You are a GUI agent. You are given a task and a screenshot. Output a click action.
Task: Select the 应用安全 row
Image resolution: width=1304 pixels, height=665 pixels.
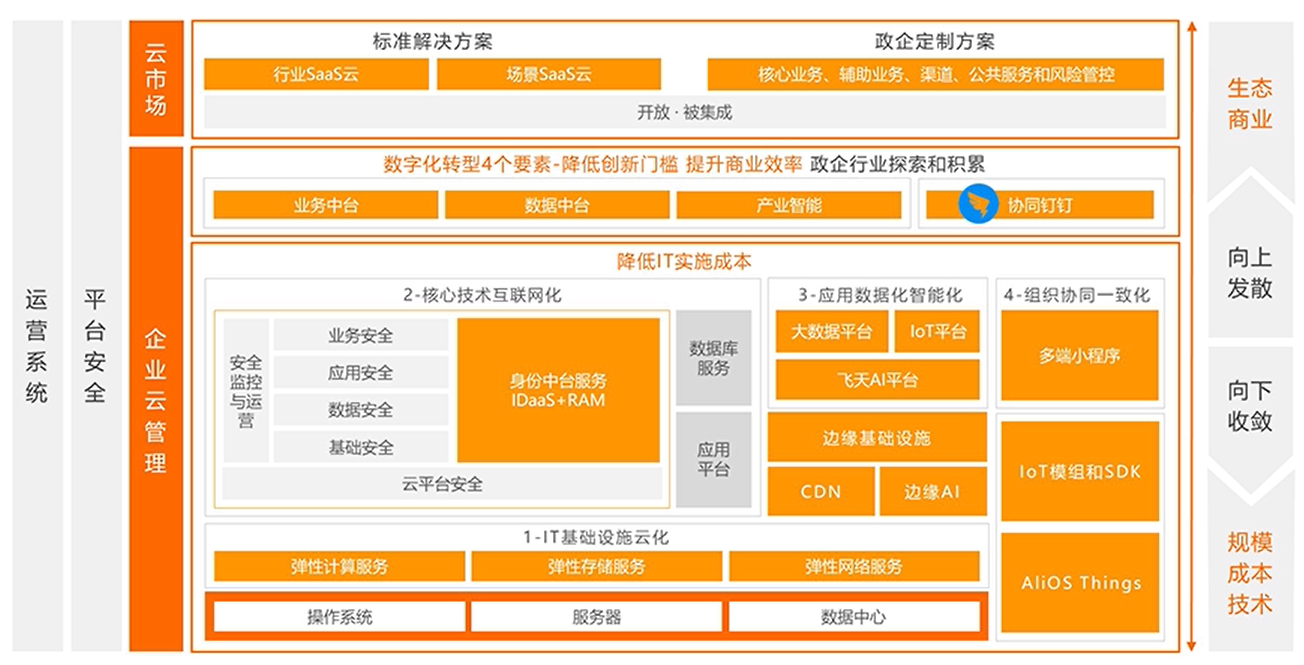point(361,373)
